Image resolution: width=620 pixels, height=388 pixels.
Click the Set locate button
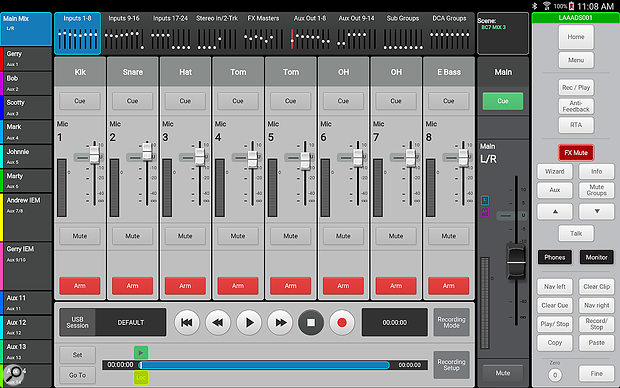[78, 355]
